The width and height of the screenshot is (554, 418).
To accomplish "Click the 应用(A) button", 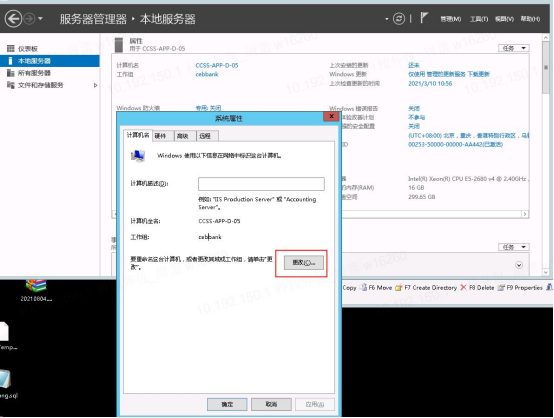I will [315, 404].
